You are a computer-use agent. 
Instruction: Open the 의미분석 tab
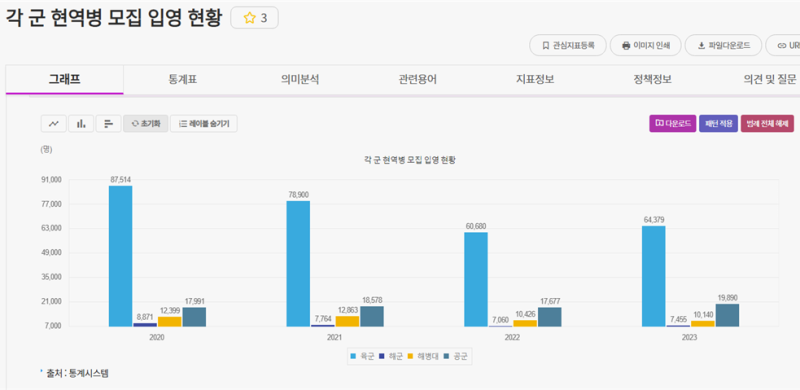[x=300, y=80]
